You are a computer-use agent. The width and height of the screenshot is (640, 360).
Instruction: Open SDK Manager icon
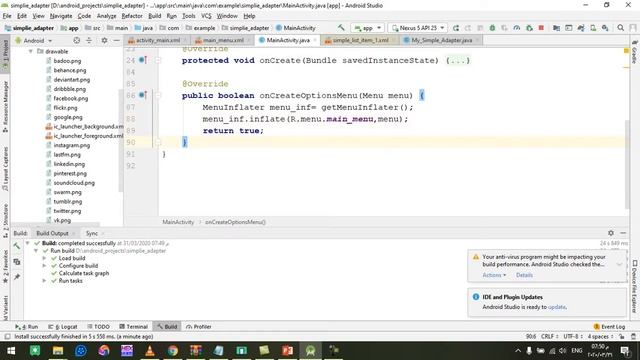tap(605, 28)
